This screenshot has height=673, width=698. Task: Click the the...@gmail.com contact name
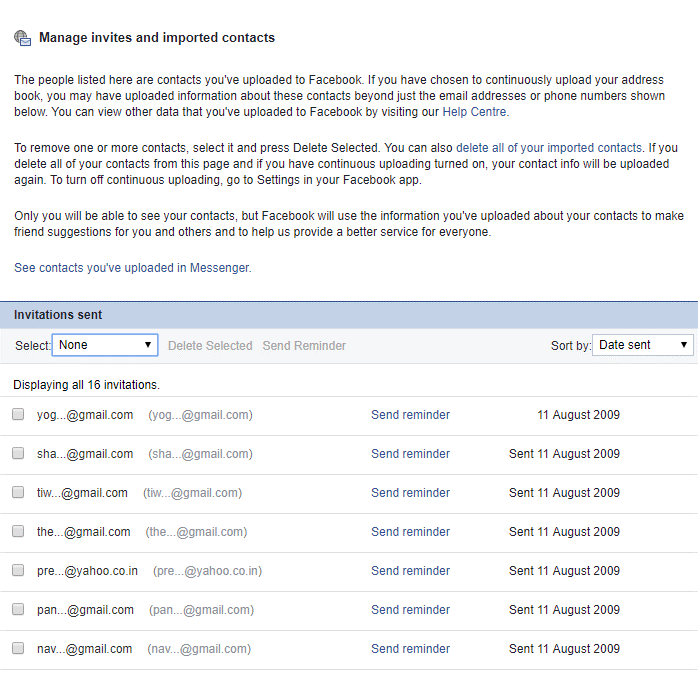84,532
